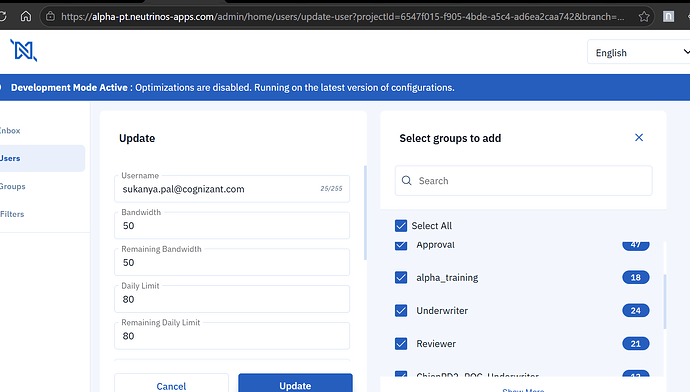Open Inbox in the sidebar

pos(10,131)
